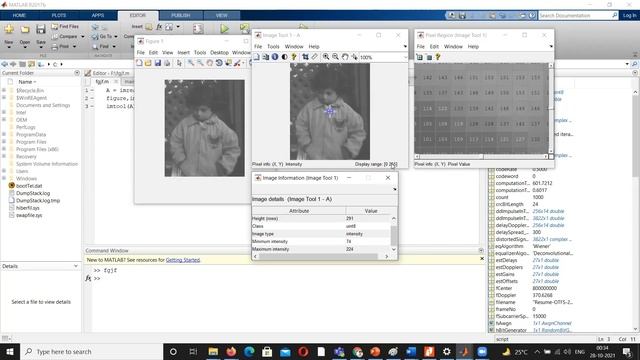Click the Value column header in Image Information
640x360 pixels.
coord(371,211)
